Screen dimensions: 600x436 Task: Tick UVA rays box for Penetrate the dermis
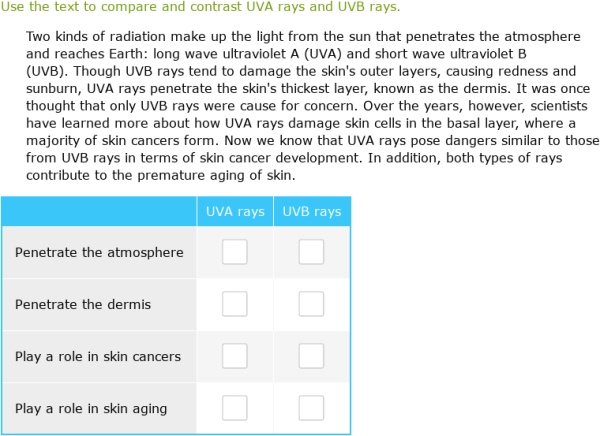tap(235, 304)
